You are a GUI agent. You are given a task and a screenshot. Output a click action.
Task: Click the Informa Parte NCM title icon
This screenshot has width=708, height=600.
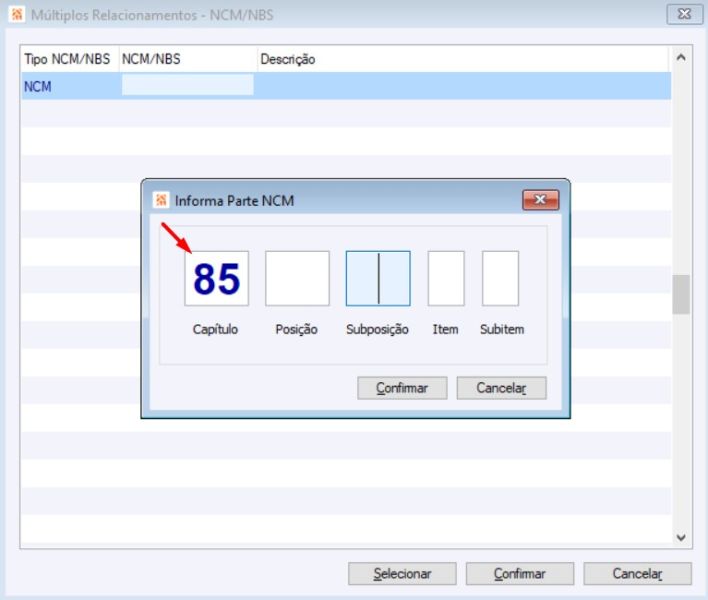coord(161,200)
